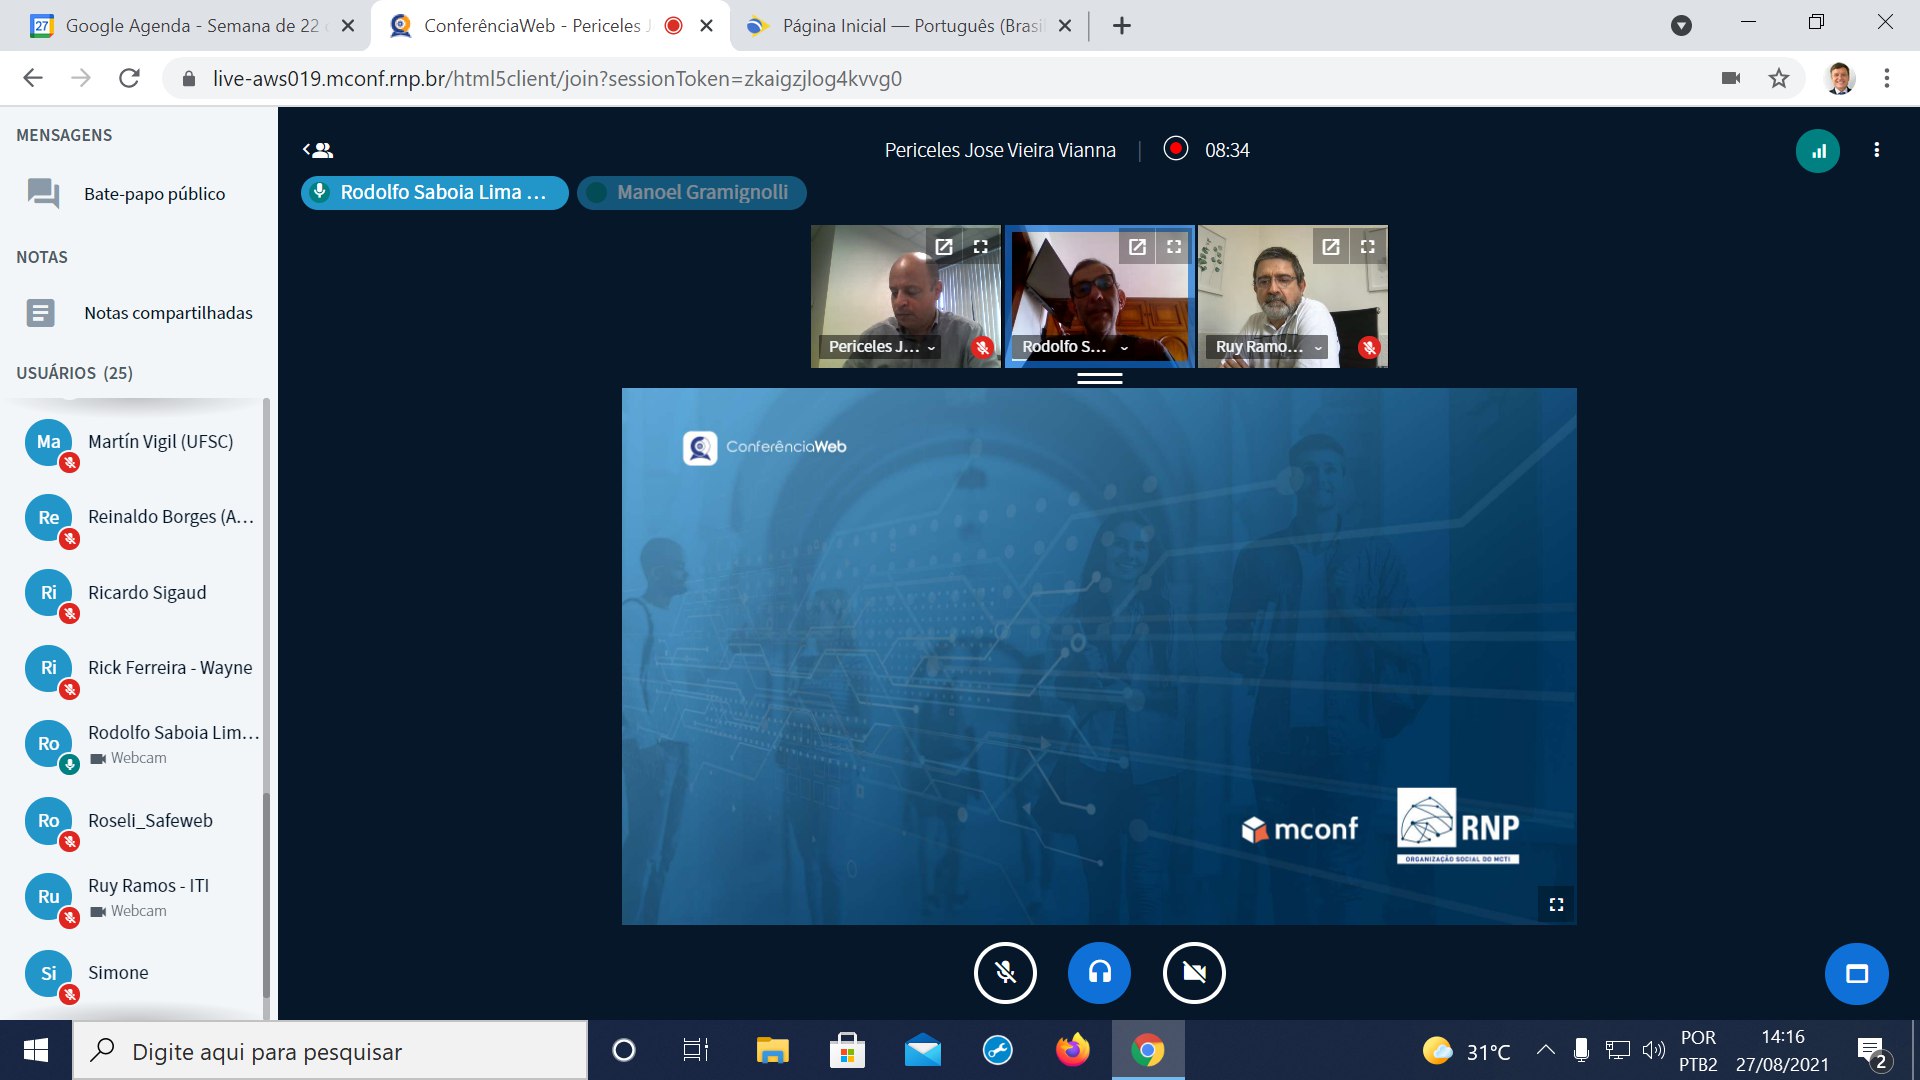Viewport: 1920px width, 1080px height.
Task: Toggle the user list panel icon
Action: (318, 150)
